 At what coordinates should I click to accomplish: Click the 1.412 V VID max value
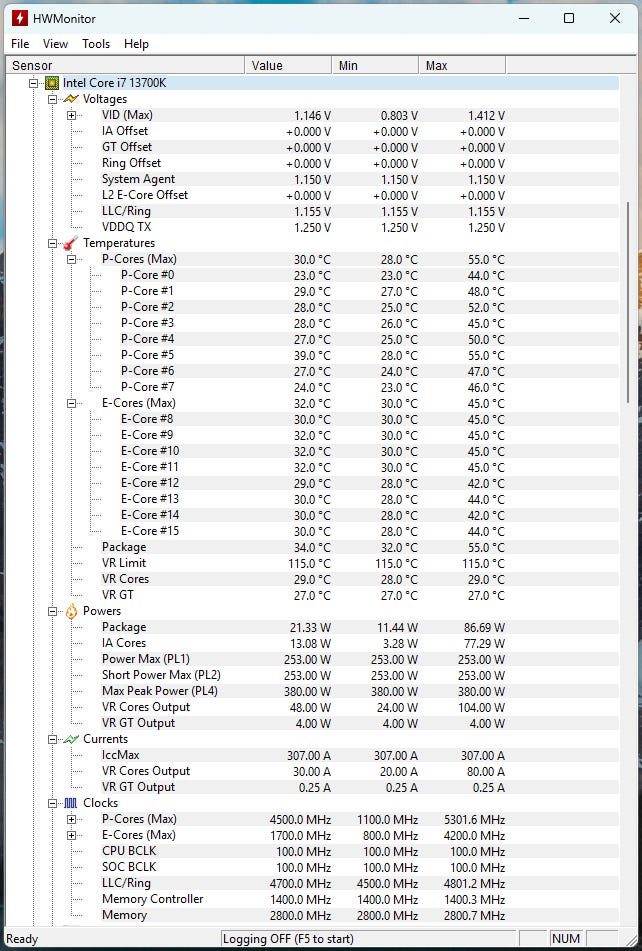(x=486, y=116)
